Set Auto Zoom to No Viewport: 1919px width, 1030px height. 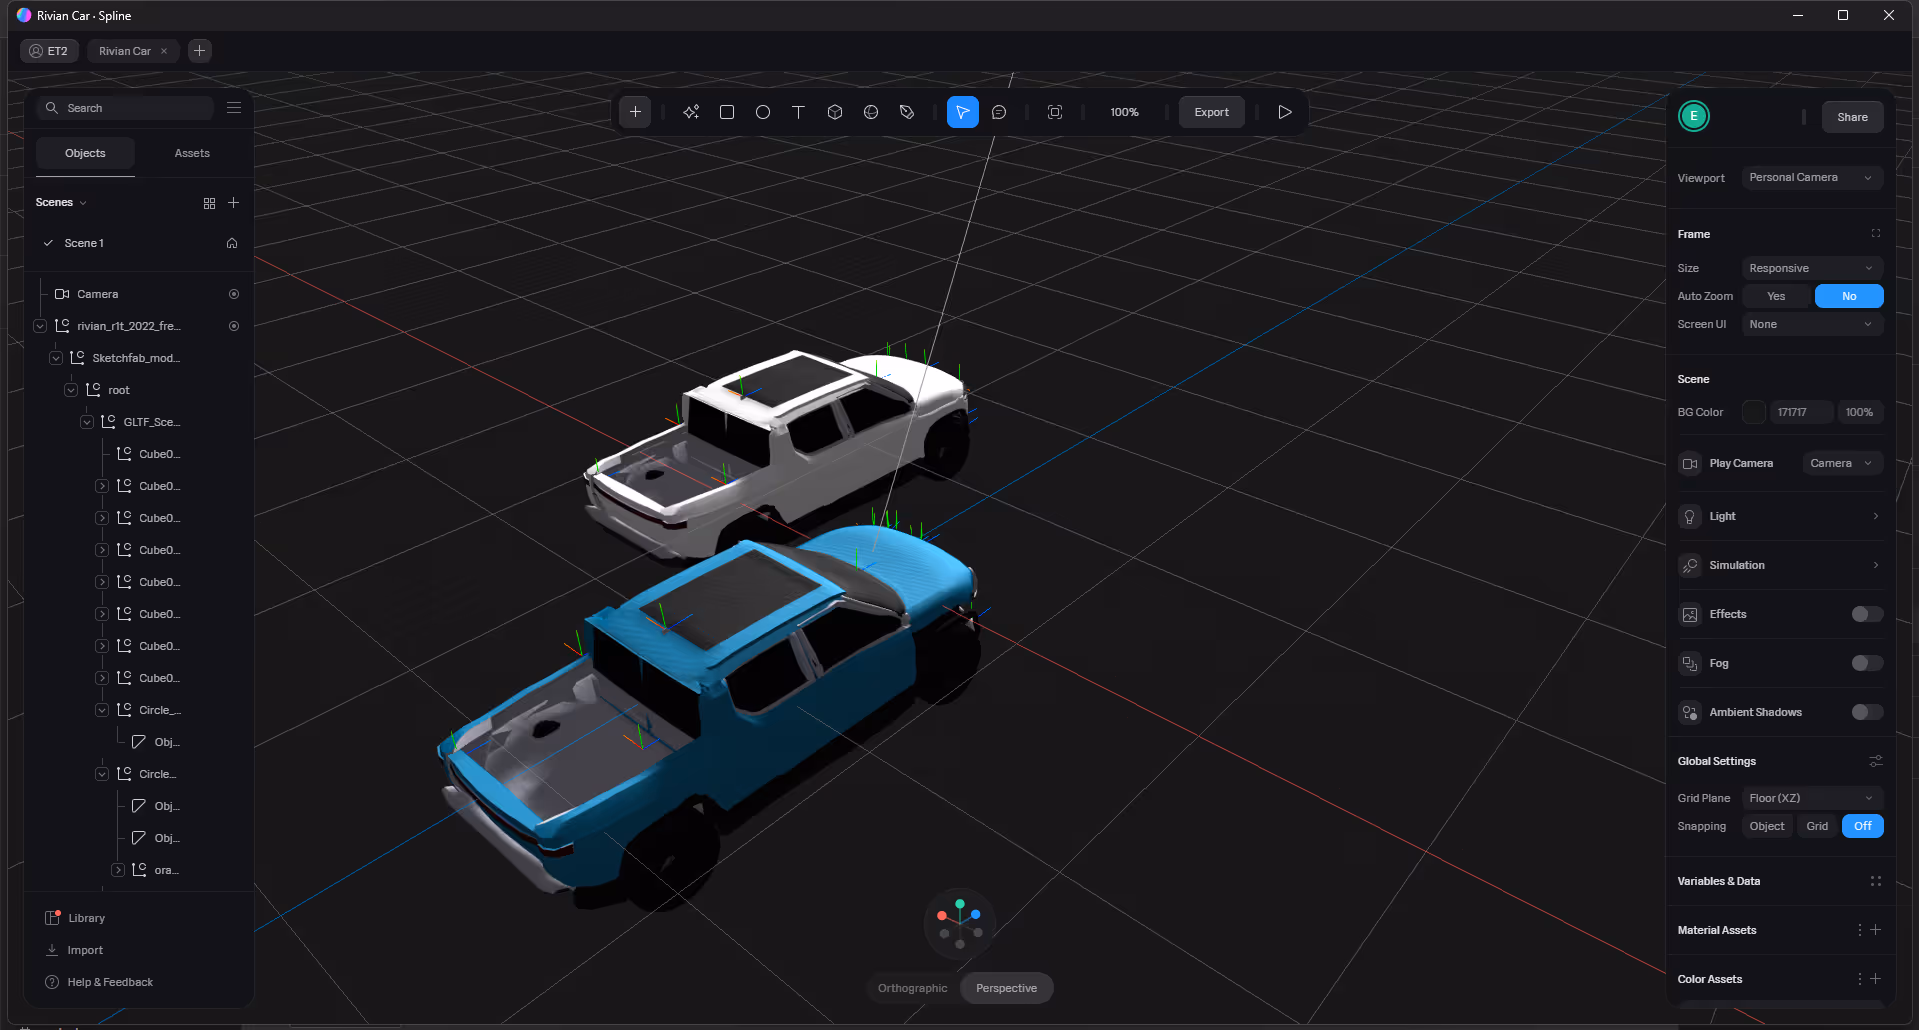[x=1849, y=296]
